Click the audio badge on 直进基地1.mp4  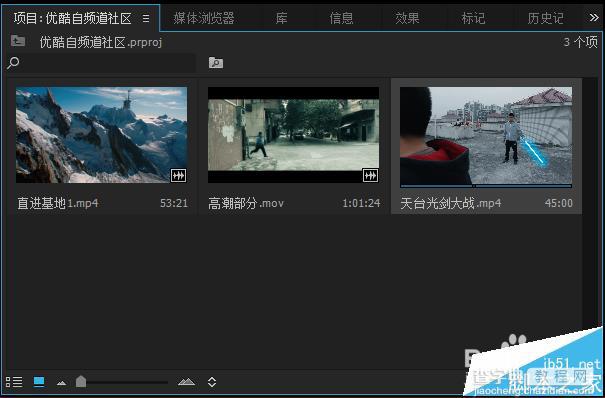pyautogui.click(x=178, y=175)
